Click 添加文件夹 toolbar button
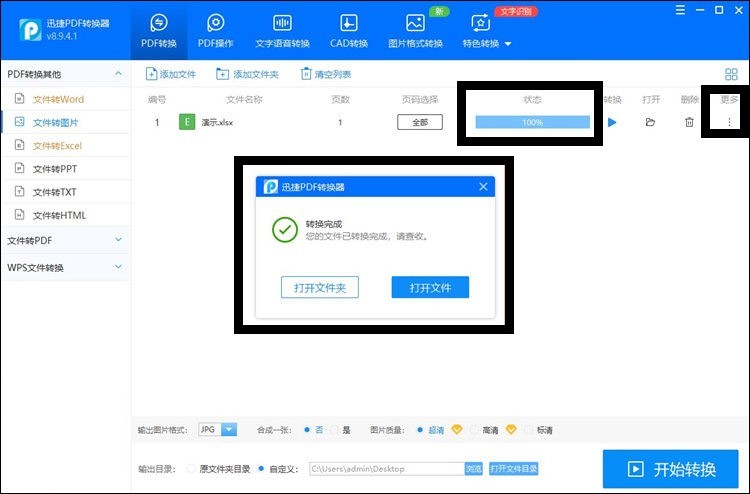Viewport: 750px width, 494px height. (247, 74)
